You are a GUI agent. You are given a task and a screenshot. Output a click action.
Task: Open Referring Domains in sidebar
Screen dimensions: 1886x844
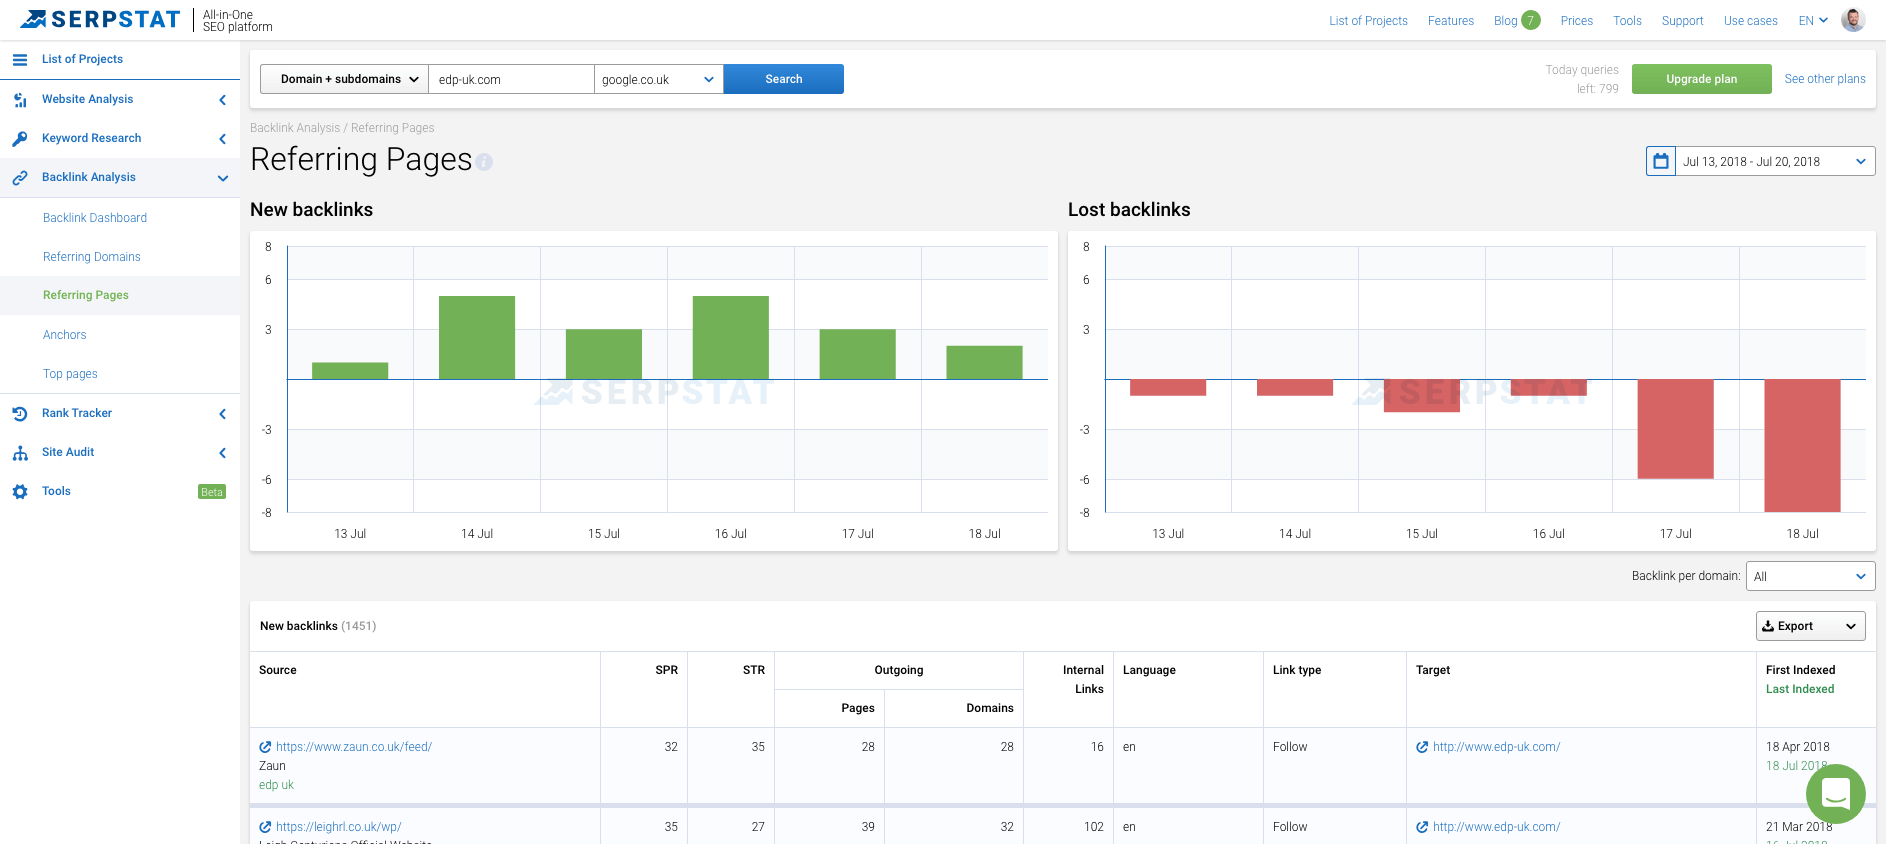pyautogui.click(x=92, y=257)
